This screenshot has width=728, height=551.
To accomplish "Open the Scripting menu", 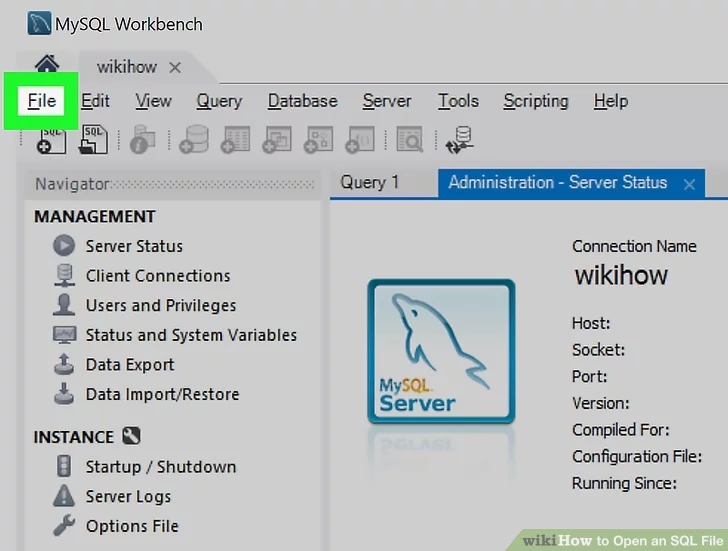I will pyautogui.click(x=535, y=101).
